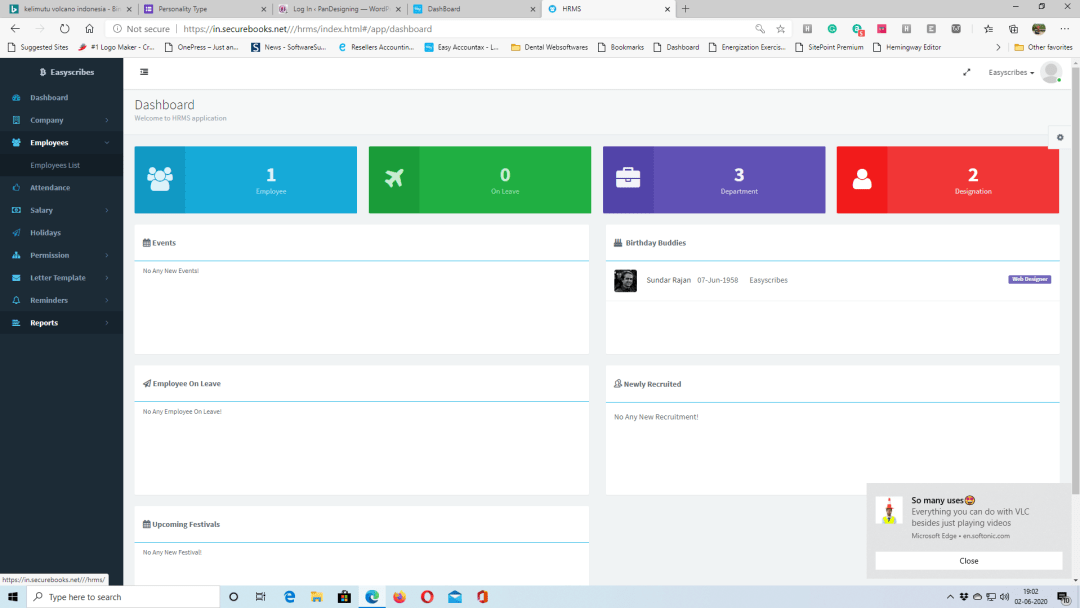Image resolution: width=1080 pixels, height=608 pixels.
Task: Click the Letter Template envelope icon
Action: click(17, 277)
